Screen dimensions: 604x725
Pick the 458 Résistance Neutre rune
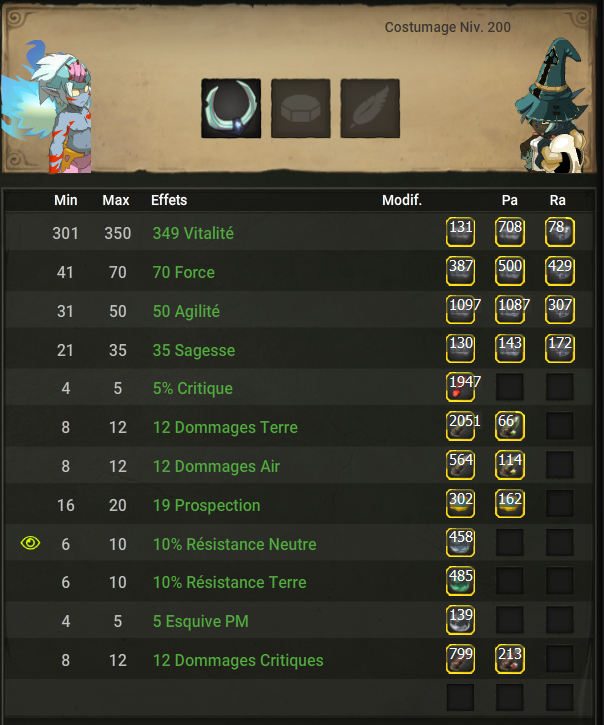tap(461, 542)
